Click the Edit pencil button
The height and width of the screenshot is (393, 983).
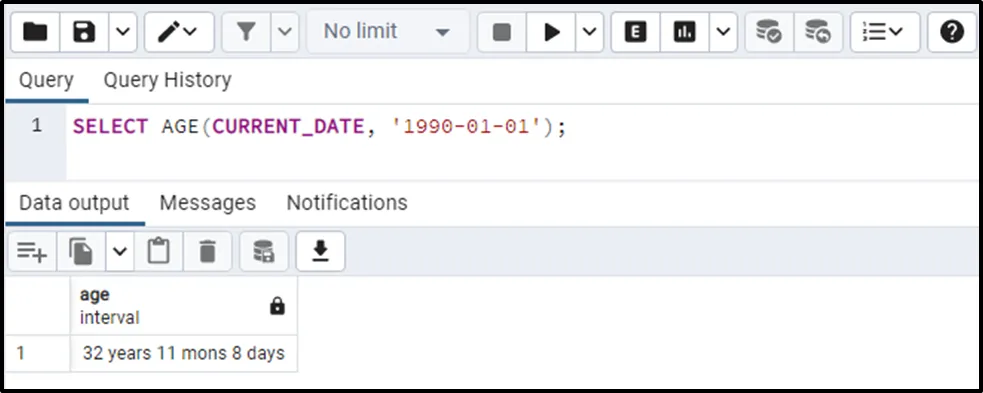[179, 31]
